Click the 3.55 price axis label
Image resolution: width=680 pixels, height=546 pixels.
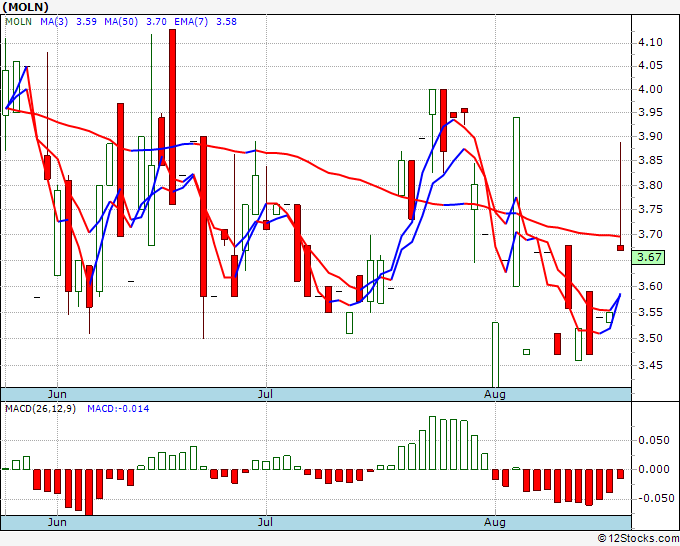pos(650,312)
